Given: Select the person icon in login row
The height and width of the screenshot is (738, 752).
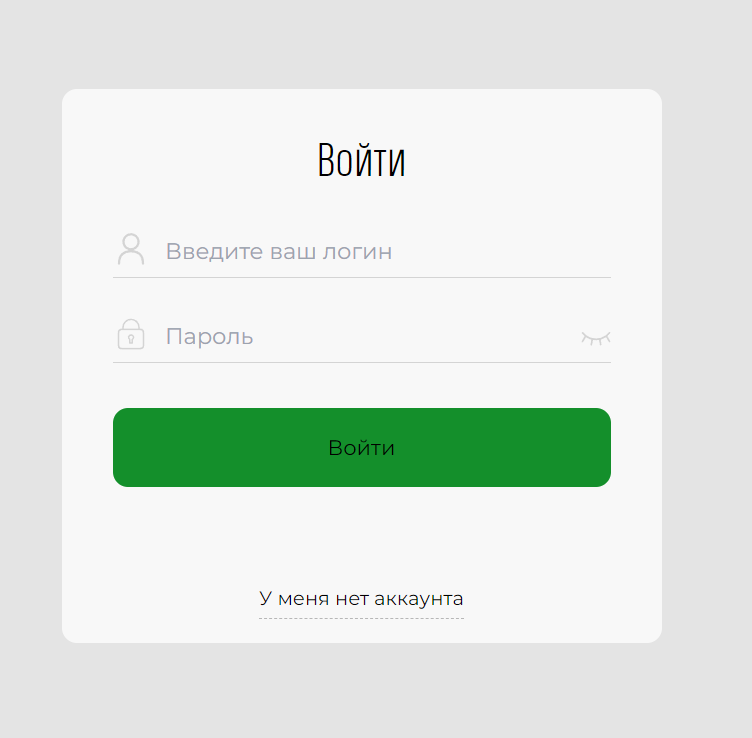Looking at the screenshot, I should pyautogui.click(x=131, y=249).
